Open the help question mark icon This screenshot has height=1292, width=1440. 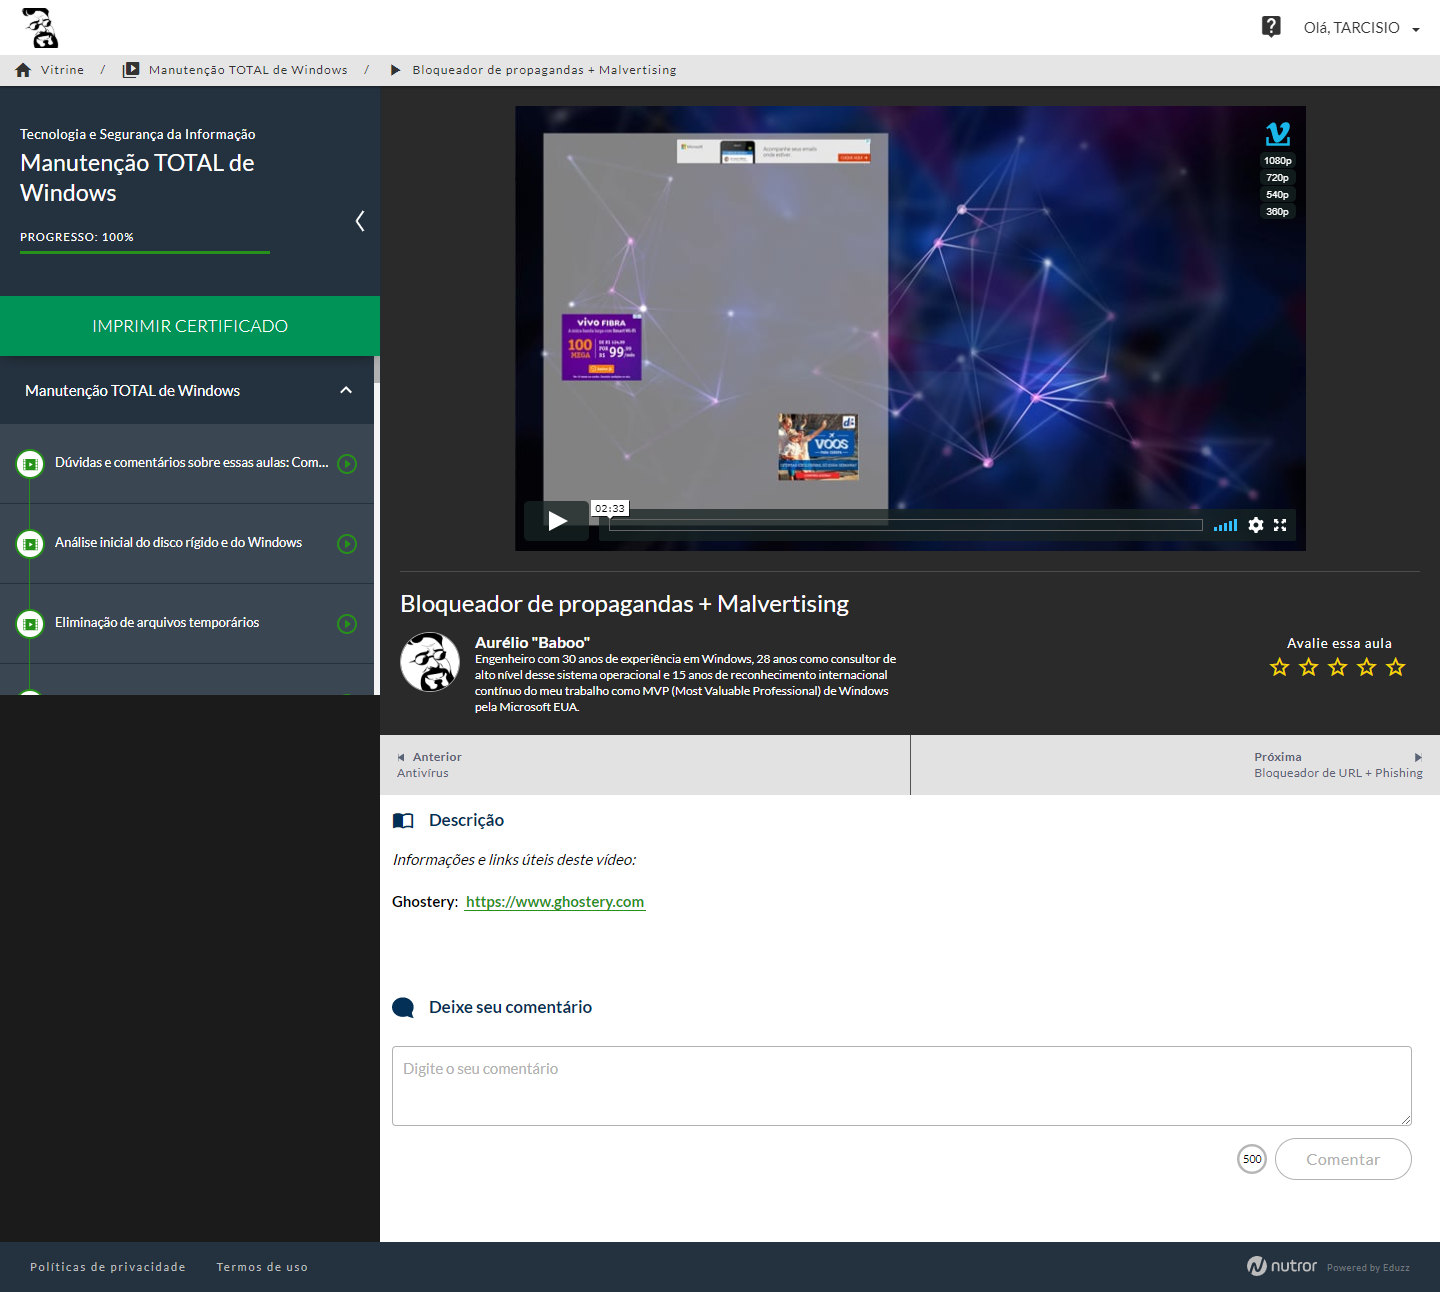1271,27
